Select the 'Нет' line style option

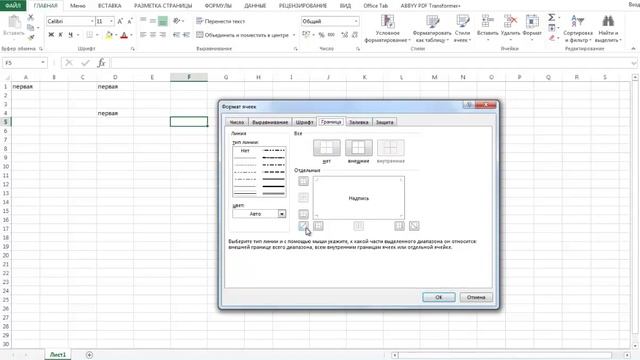(245, 151)
